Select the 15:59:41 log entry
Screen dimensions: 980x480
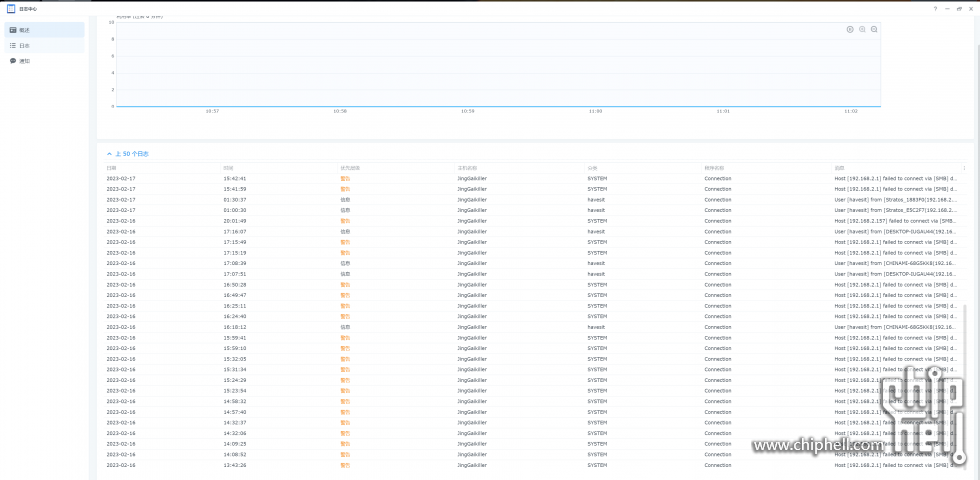tap(534, 338)
